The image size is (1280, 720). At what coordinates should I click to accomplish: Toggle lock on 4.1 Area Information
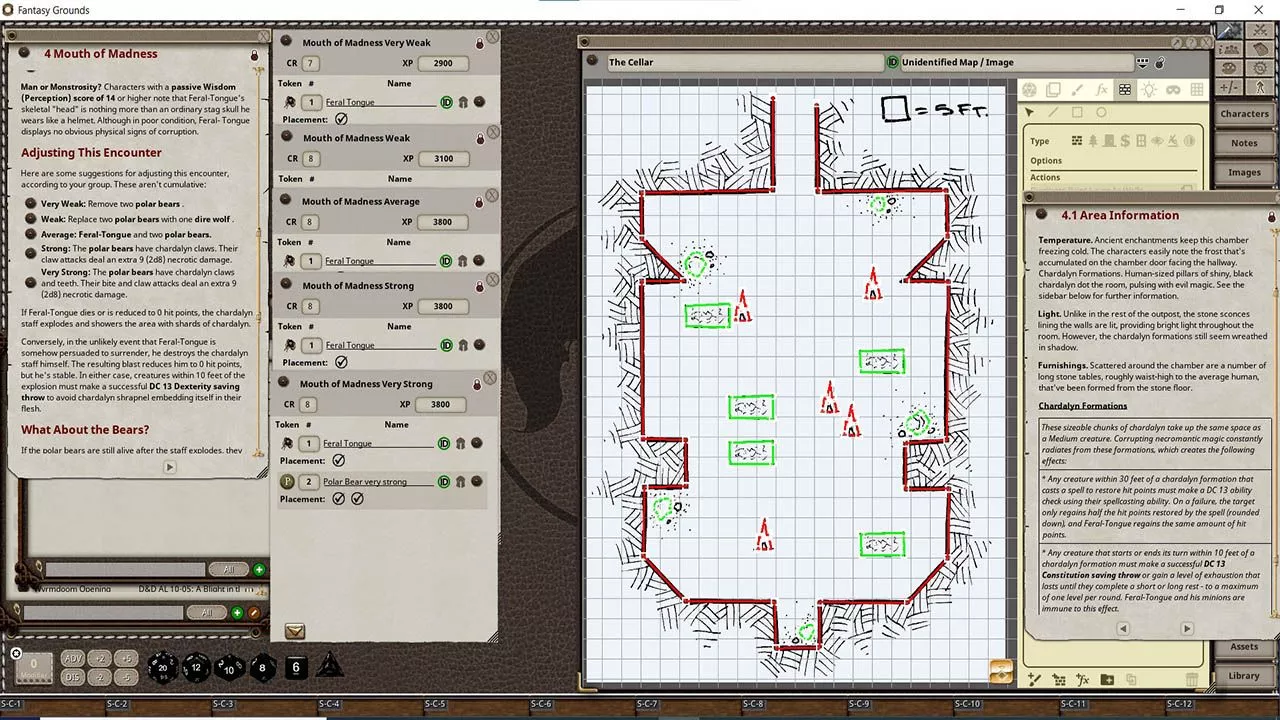click(1271, 216)
